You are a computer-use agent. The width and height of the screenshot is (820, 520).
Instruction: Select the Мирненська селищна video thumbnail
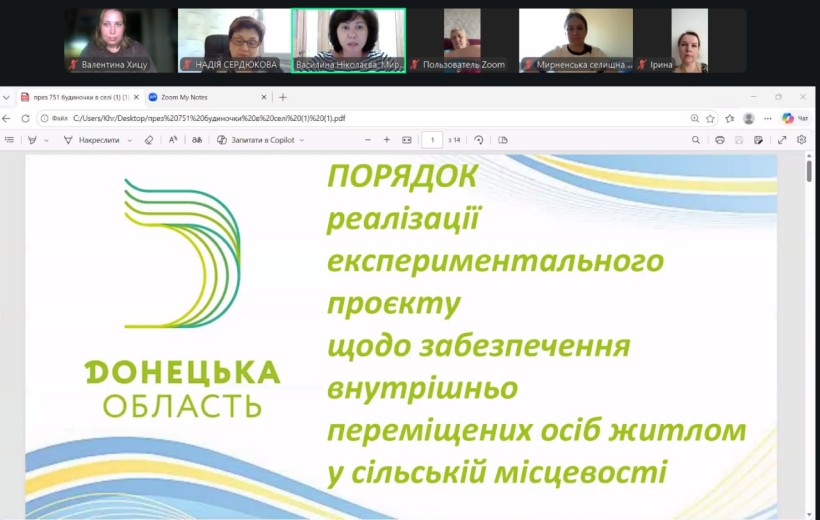[576, 40]
